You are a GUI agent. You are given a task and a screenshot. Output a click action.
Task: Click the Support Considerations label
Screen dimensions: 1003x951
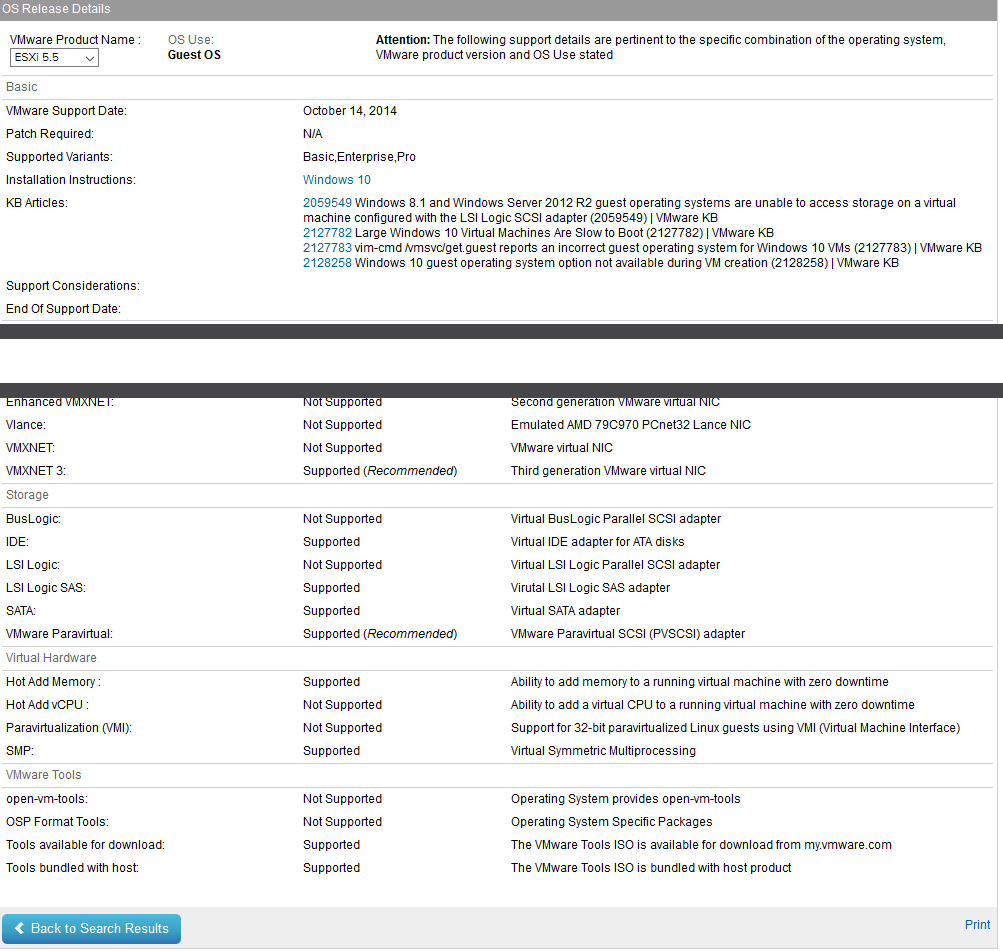pos(73,286)
